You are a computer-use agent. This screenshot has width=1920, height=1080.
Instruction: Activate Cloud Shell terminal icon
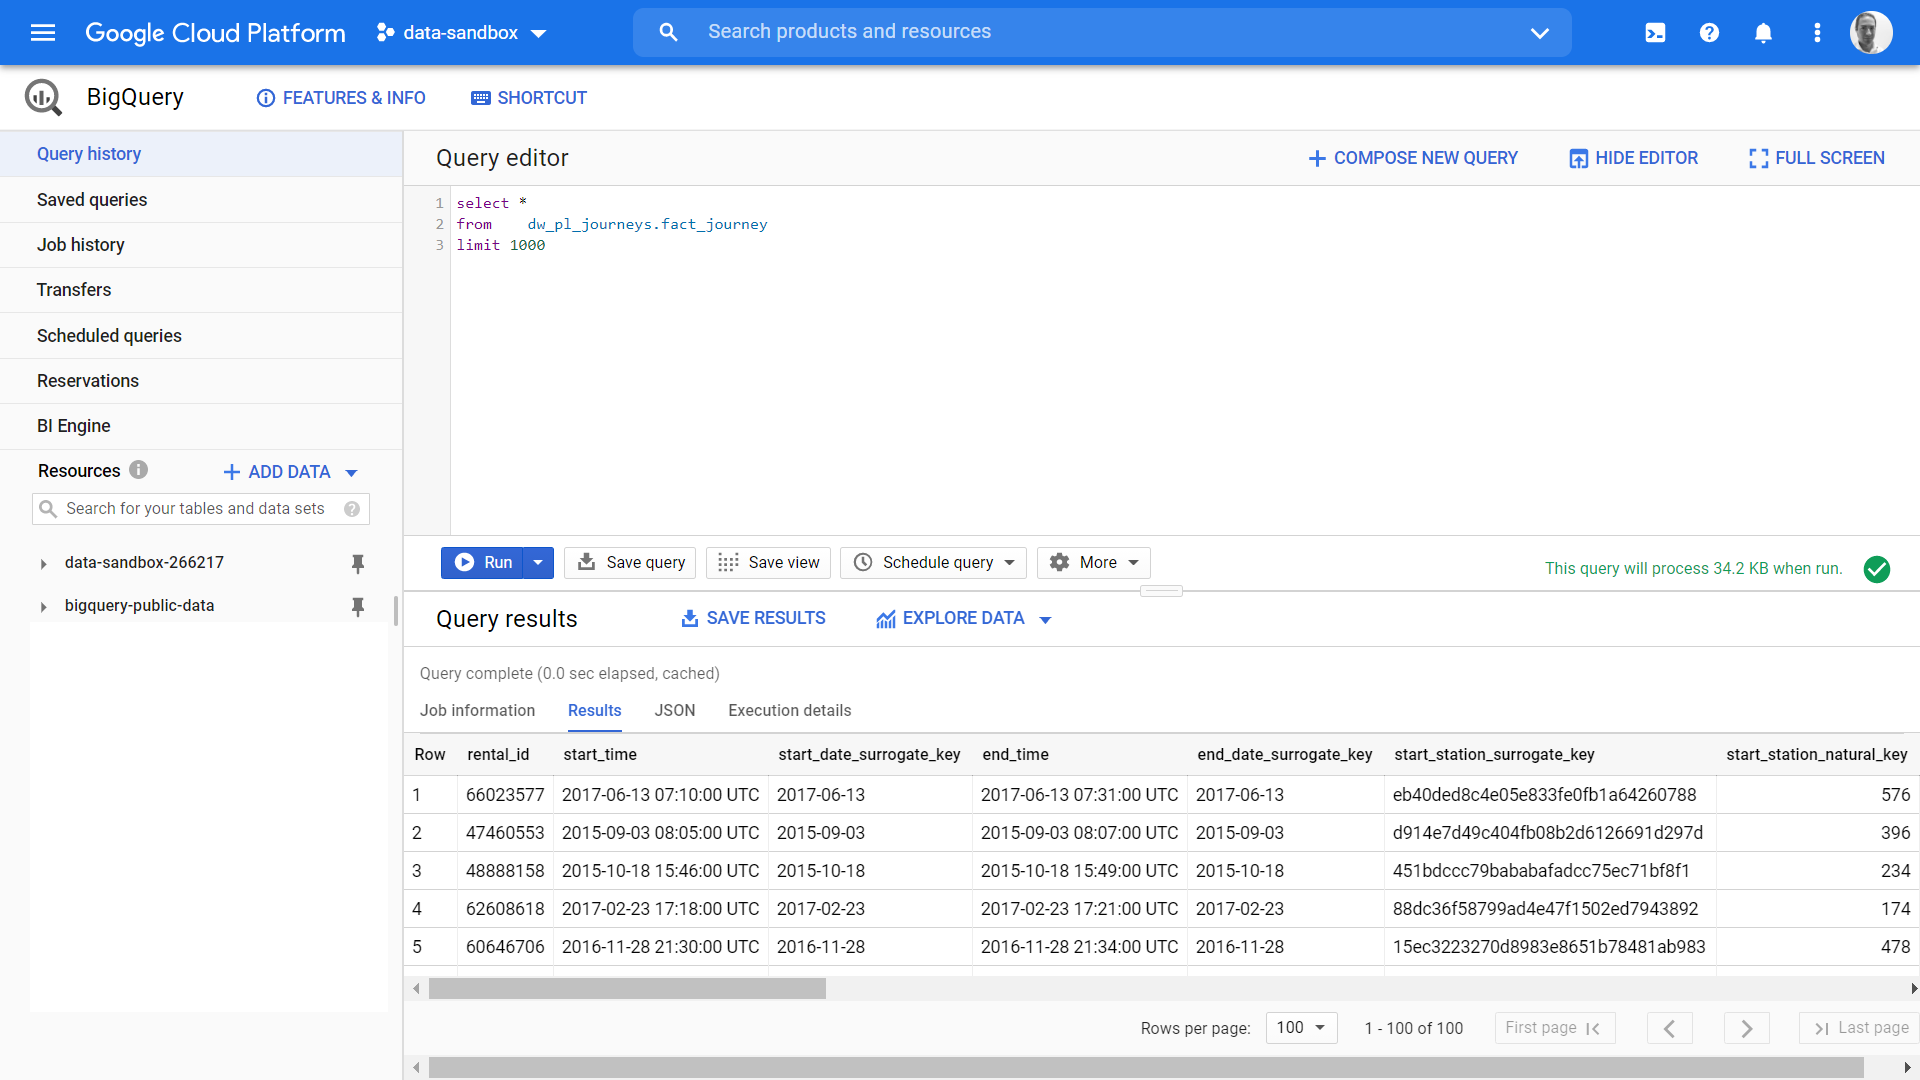[x=1655, y=33]
